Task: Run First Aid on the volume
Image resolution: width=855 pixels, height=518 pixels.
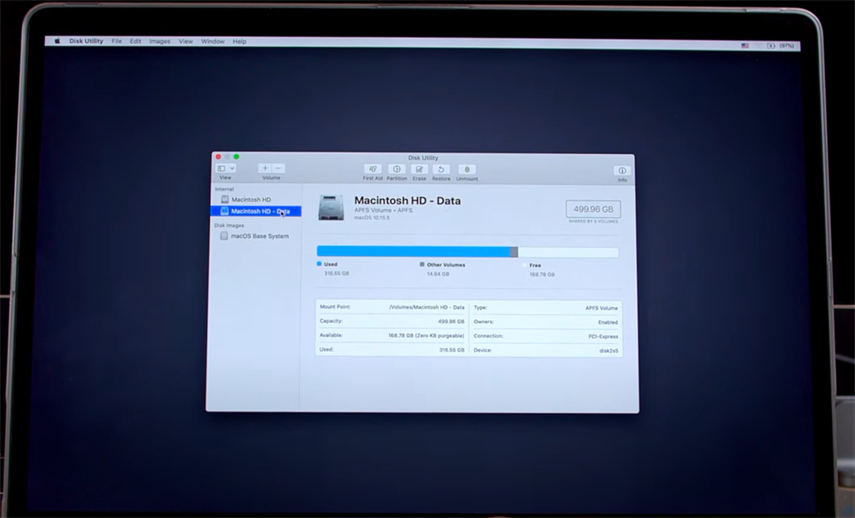Action: (373, 170)
